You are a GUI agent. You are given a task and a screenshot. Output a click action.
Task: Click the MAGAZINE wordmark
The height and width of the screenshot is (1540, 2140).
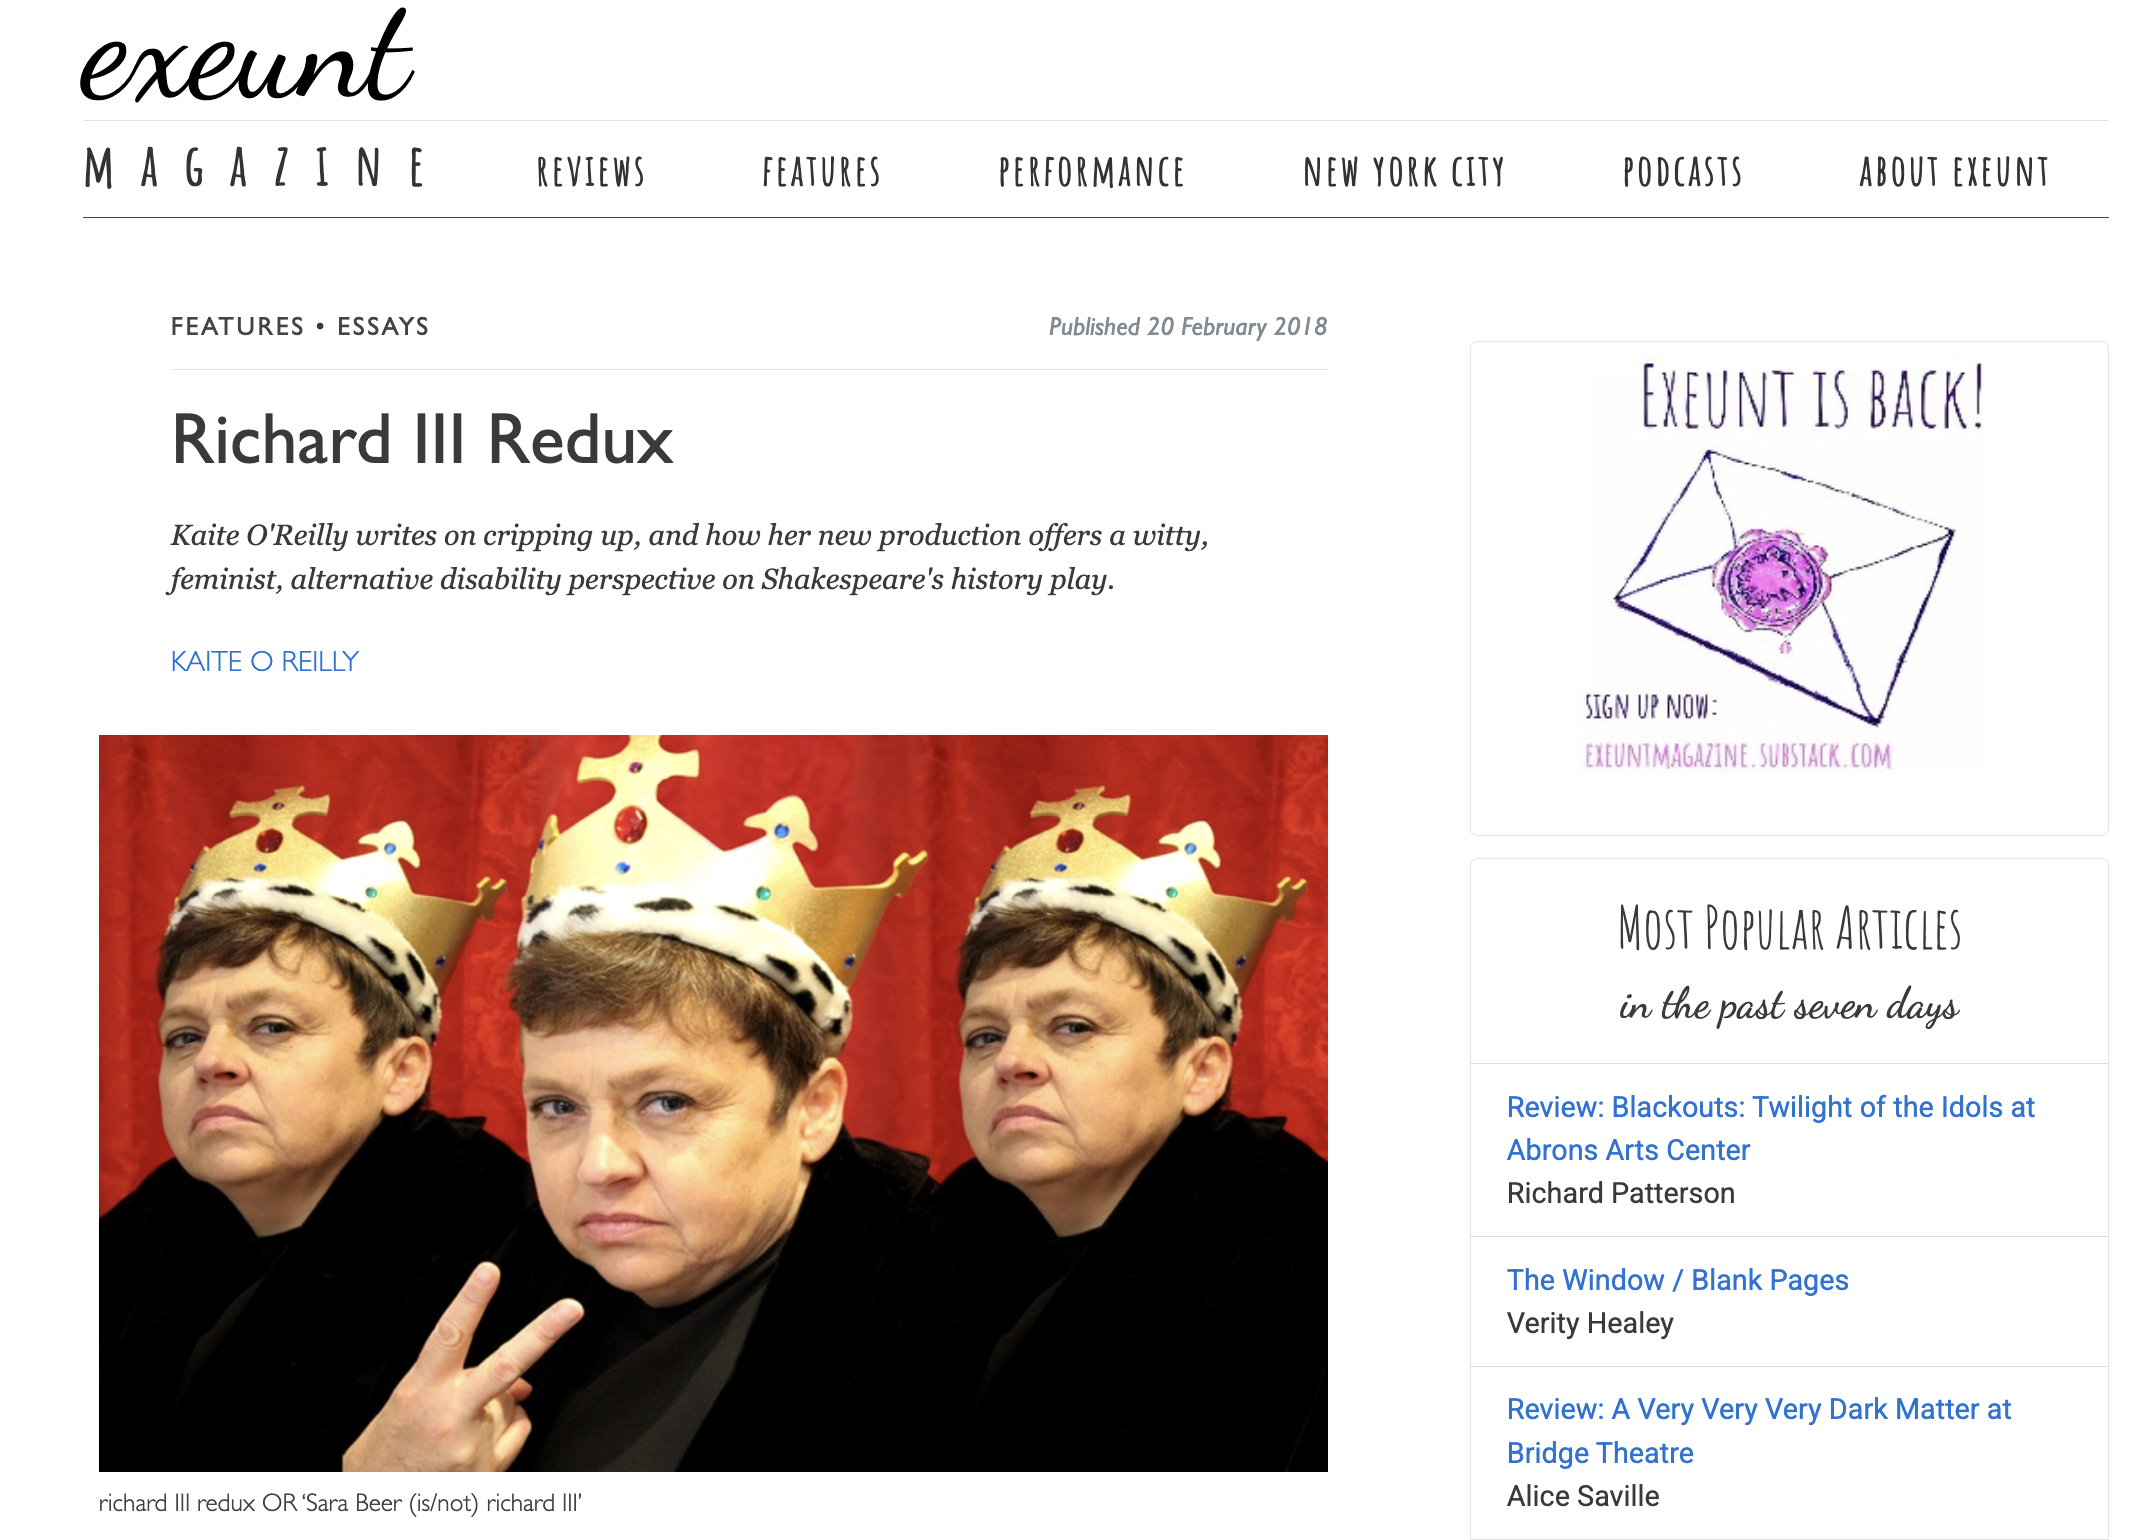pyautogui.click(x=256, y=168)
